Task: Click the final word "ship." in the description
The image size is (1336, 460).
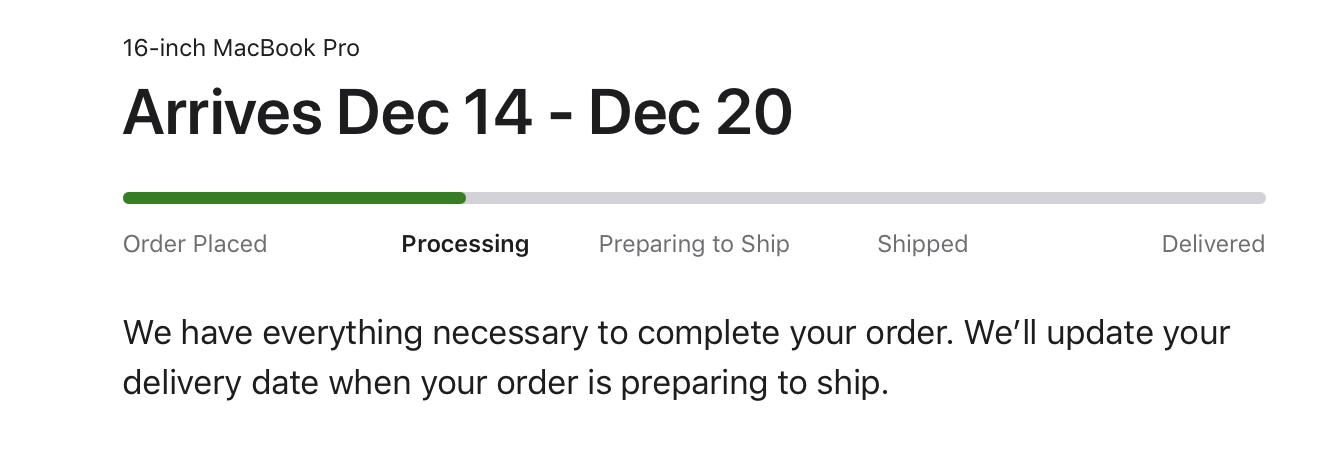Action: (854, 383)
